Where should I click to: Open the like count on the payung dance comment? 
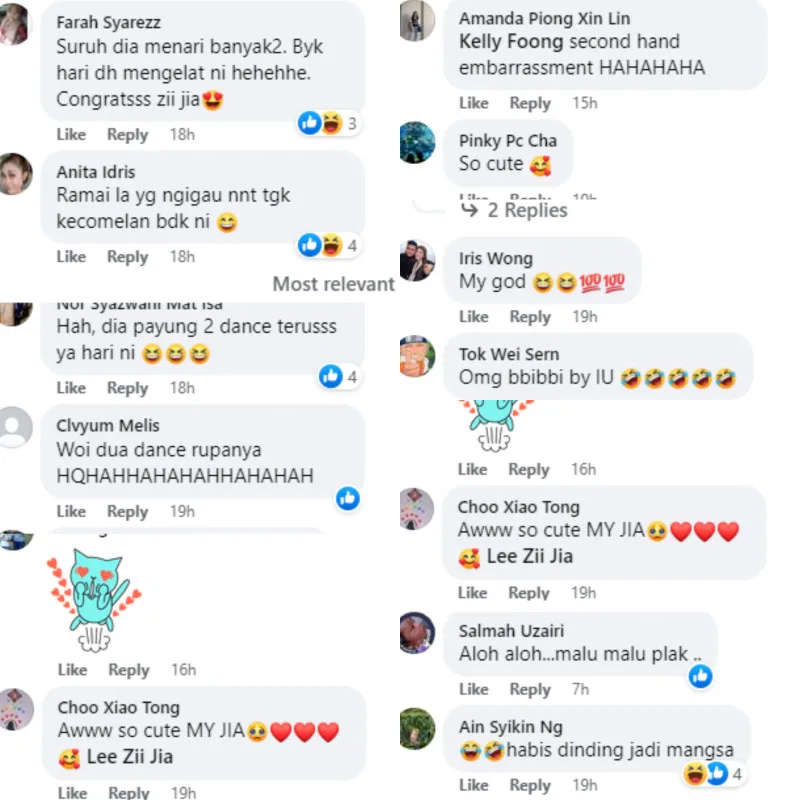tap(340, 377)
